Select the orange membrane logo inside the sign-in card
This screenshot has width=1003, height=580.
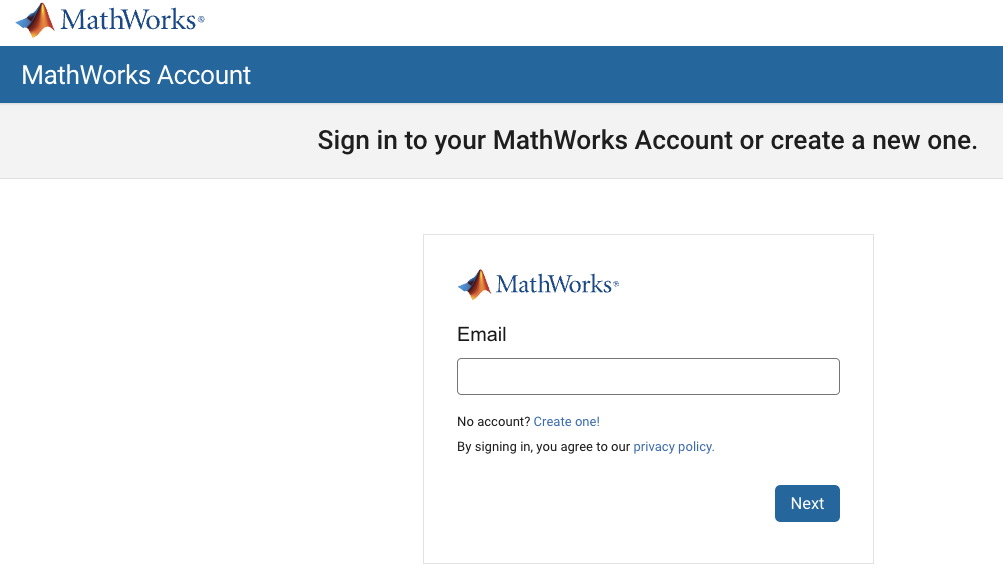click(474, 284)
